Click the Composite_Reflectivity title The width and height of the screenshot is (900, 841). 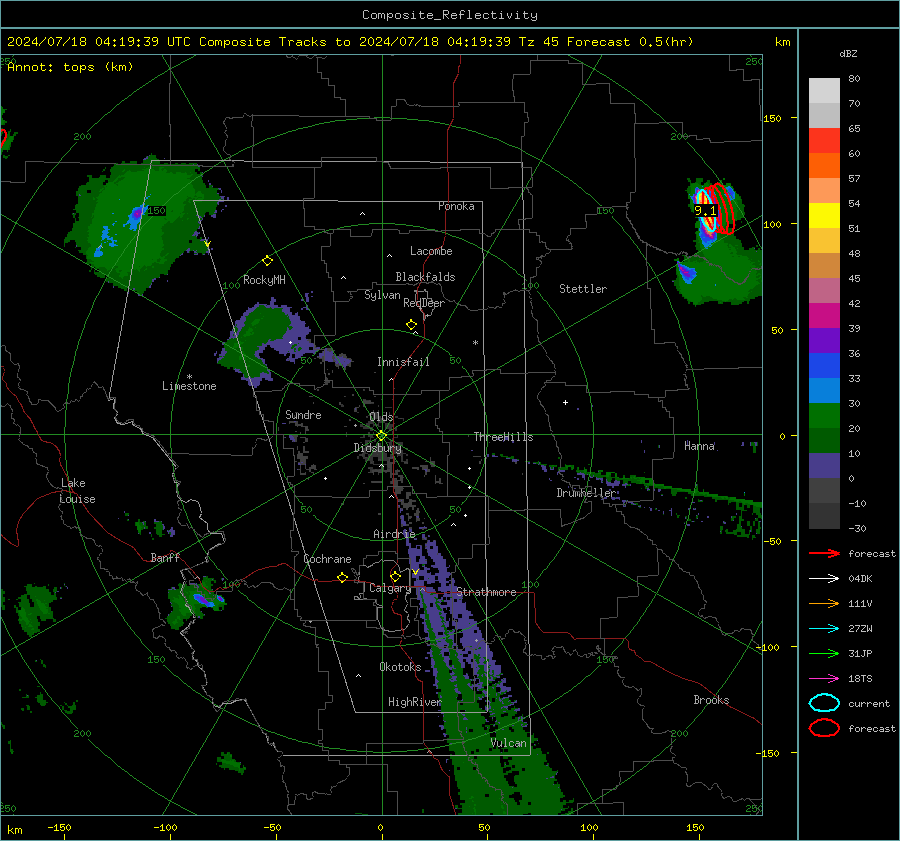[x=449, y=15]
